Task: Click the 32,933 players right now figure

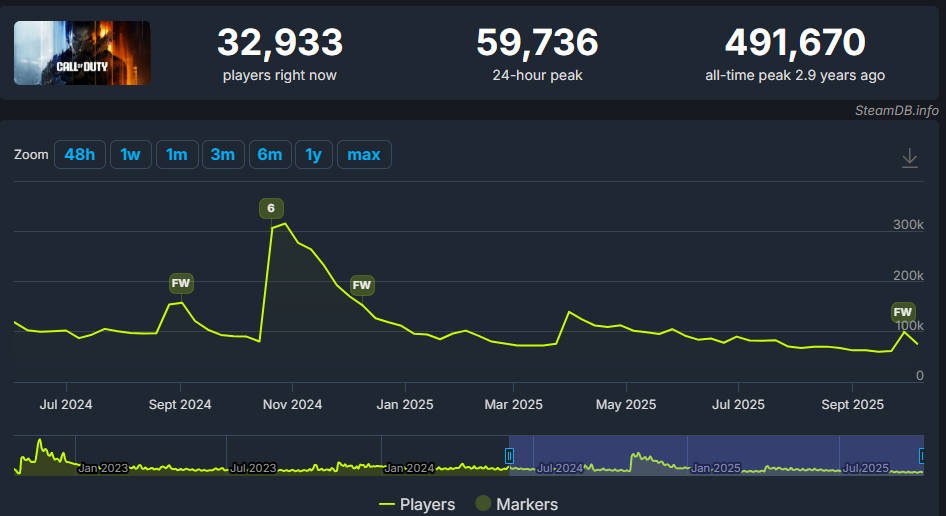Action: coord(280,42)
